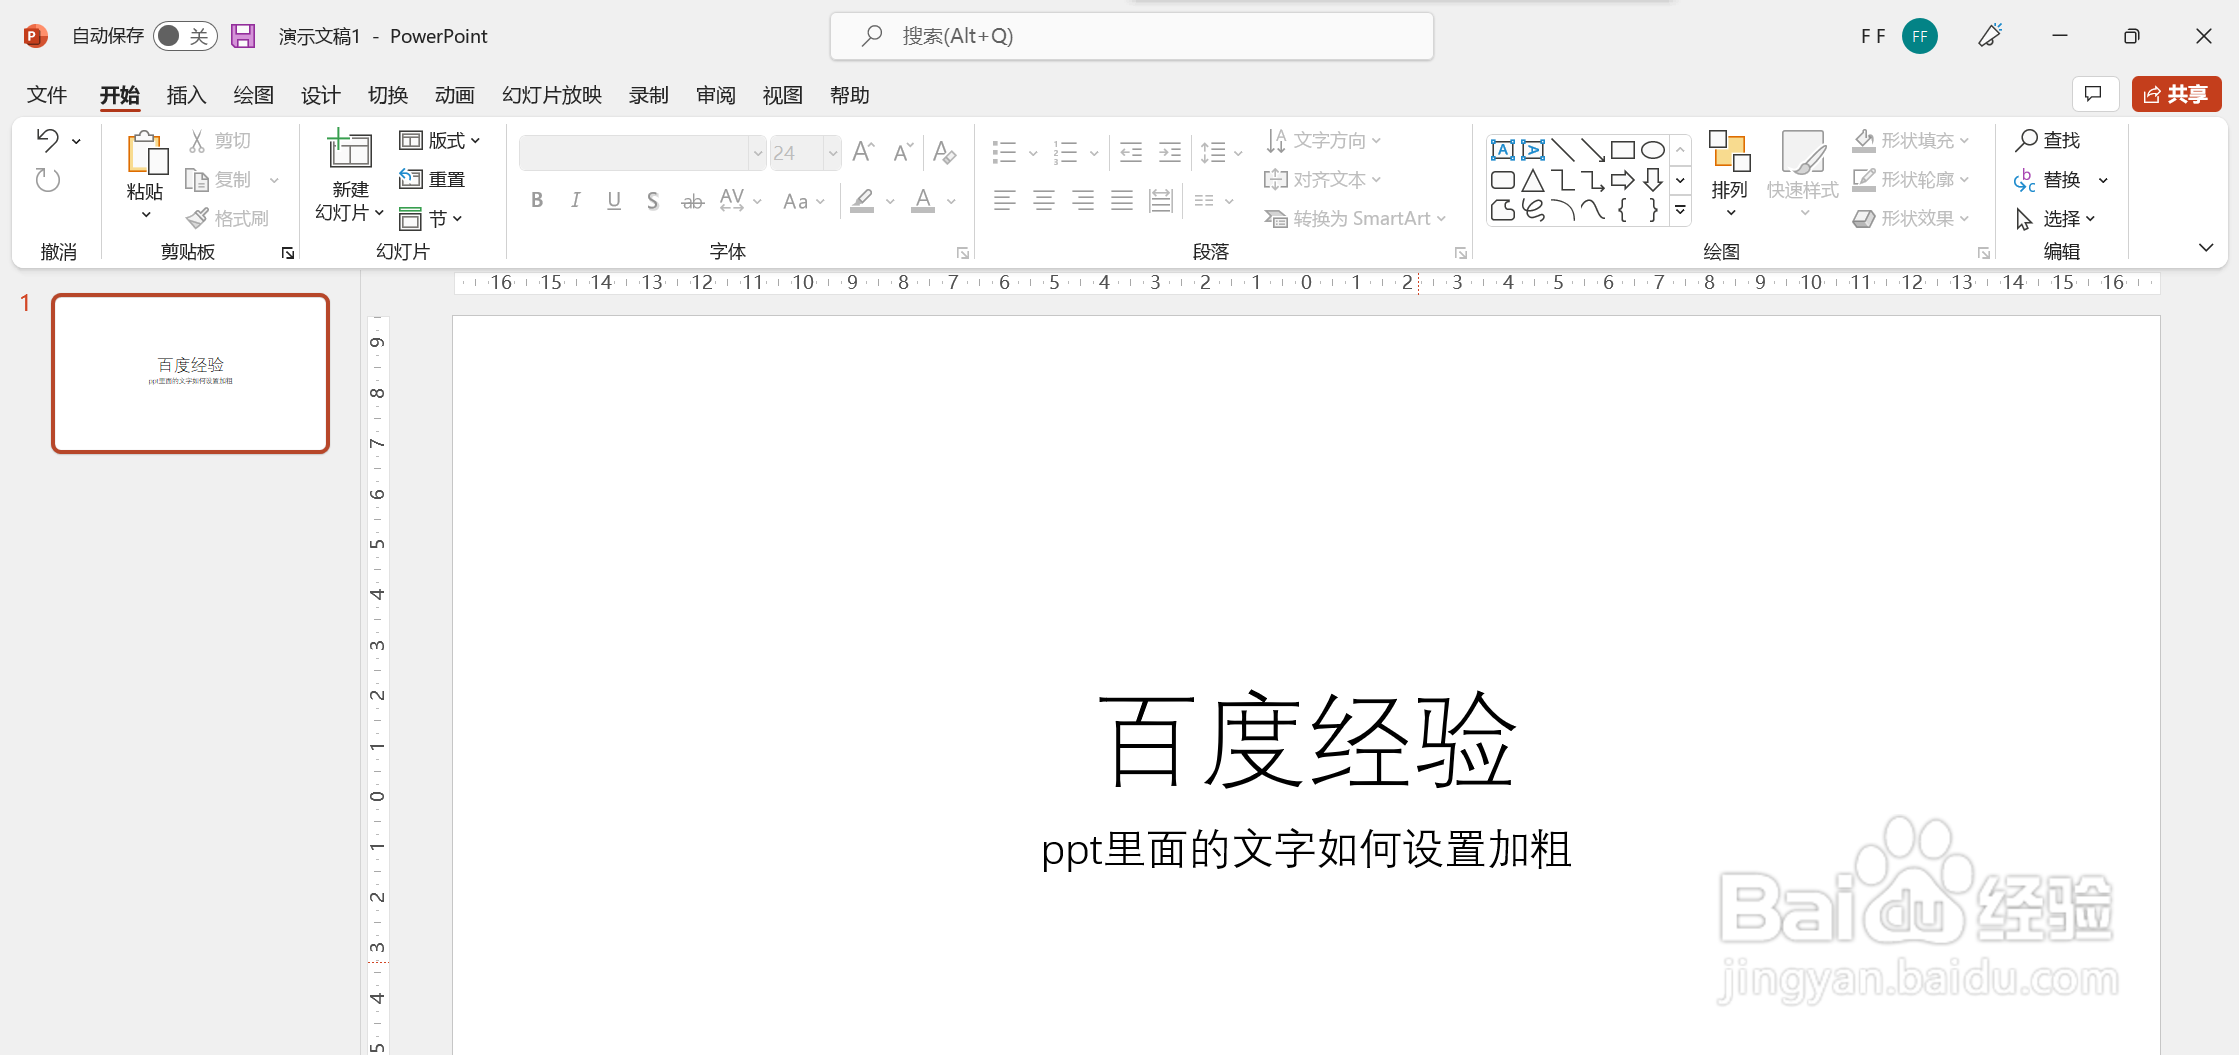Switch to the Animations (动画) tab
2239x1055 pixels.
pyautogui.click(x=454, y=95)
